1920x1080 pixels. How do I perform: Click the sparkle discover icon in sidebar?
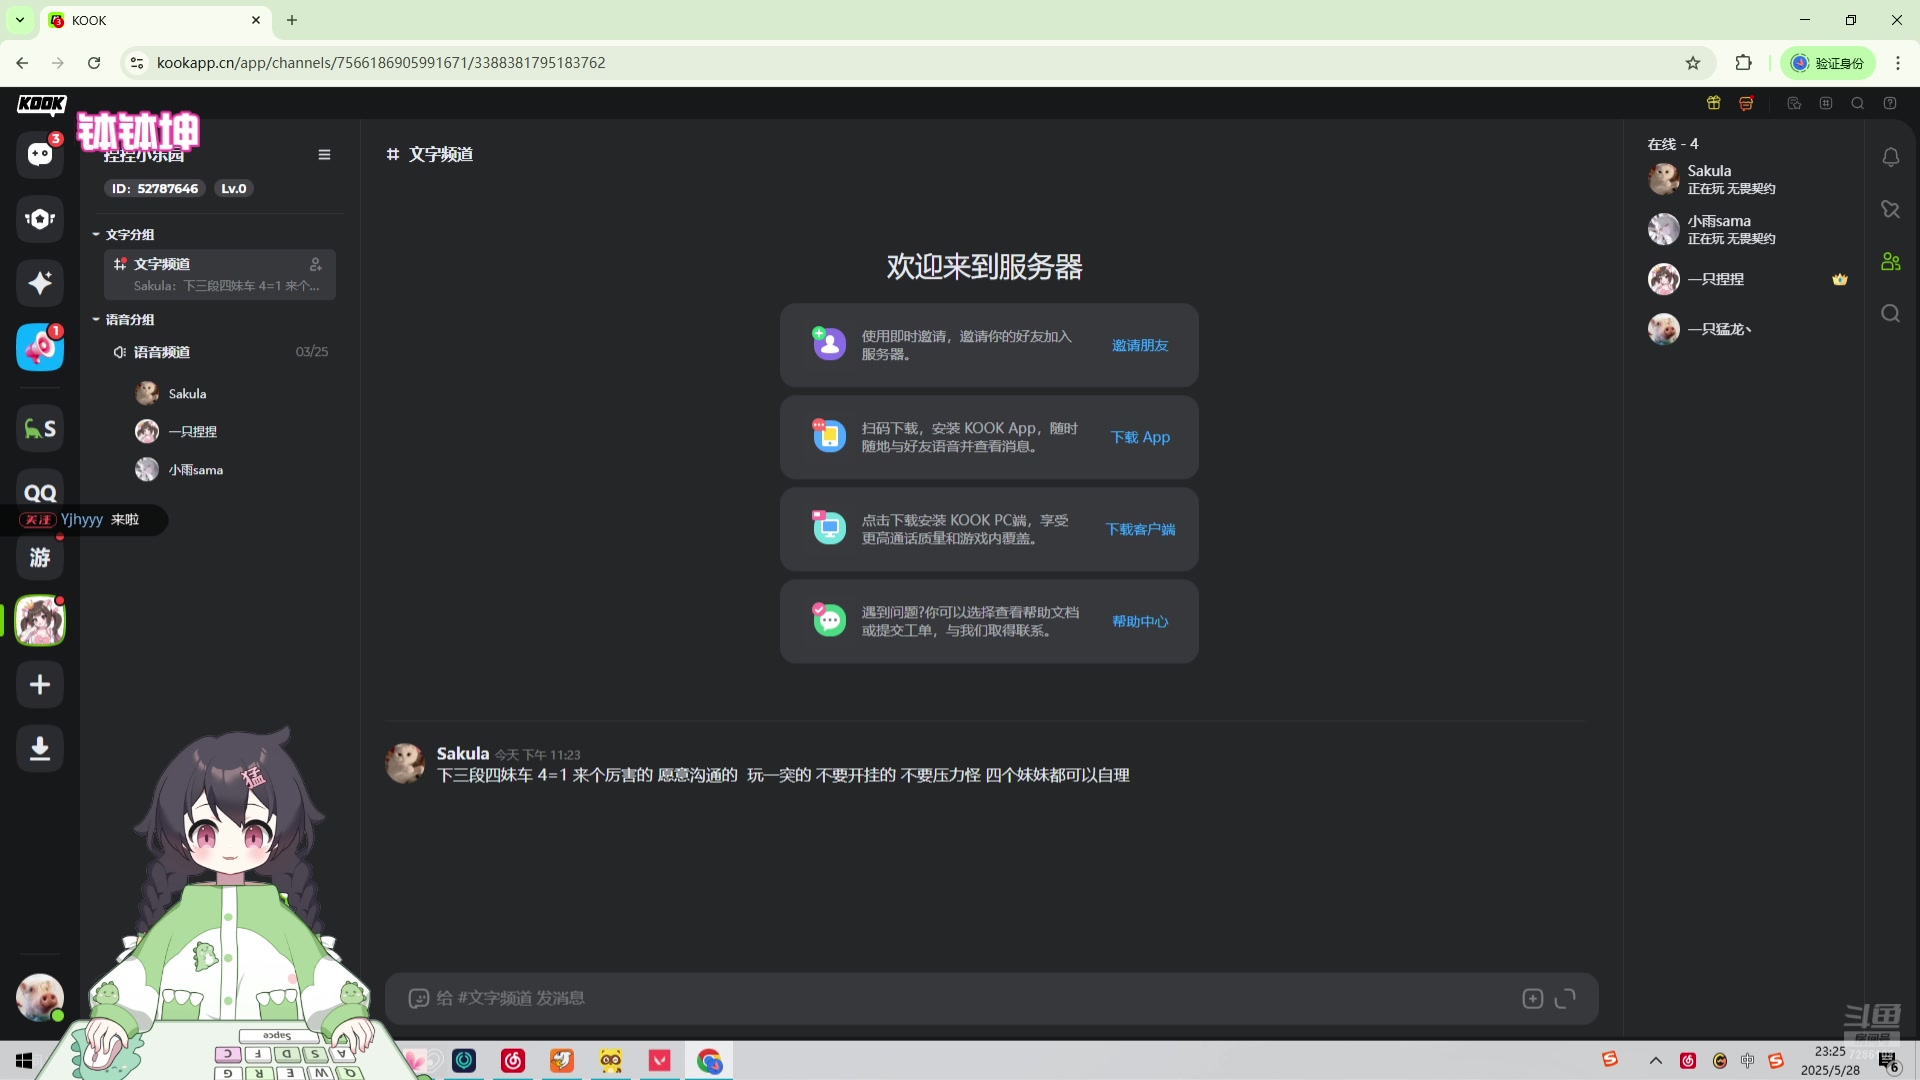pyautogui.click(x=40, y=283)
